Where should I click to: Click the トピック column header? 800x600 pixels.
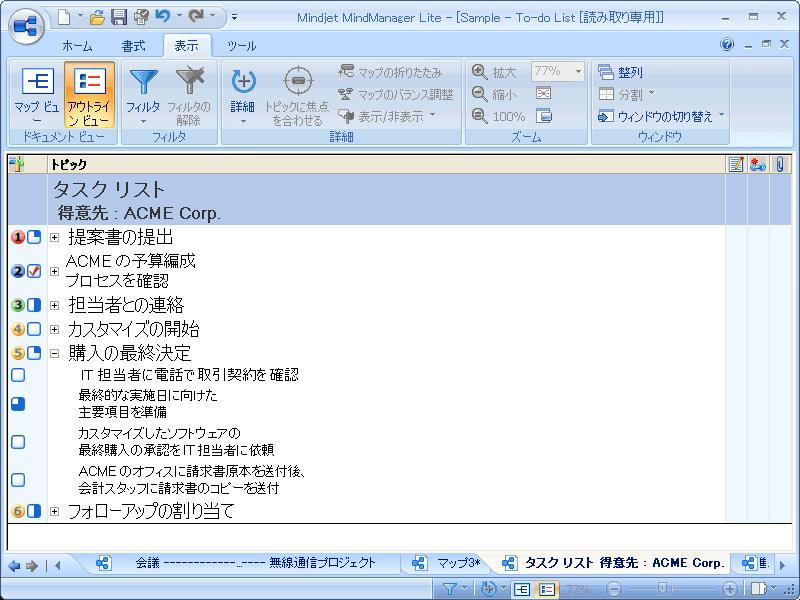click(386, 164)
